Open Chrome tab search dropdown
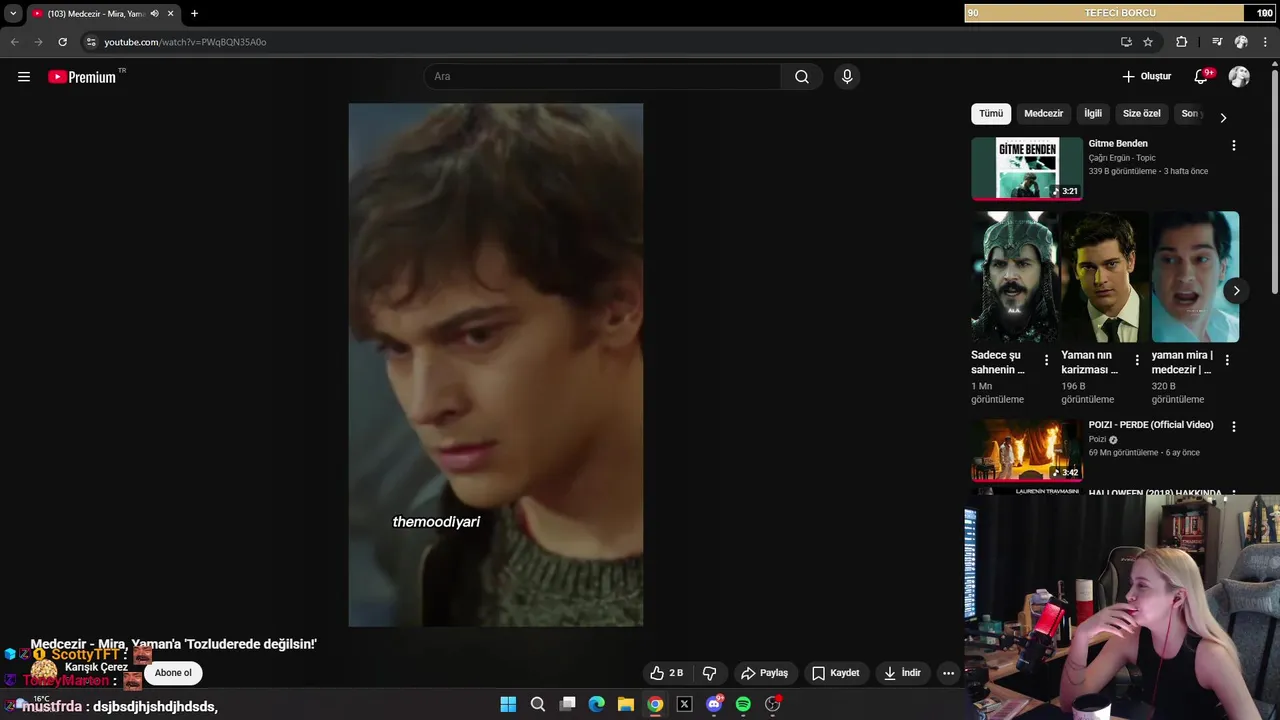This screenshot has height=720, width=1280. tap(13, 14)
